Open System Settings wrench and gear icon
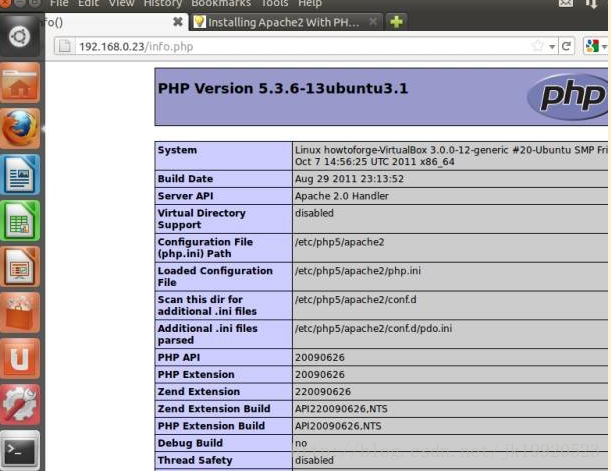611x471 pixels. pos(20,404)
